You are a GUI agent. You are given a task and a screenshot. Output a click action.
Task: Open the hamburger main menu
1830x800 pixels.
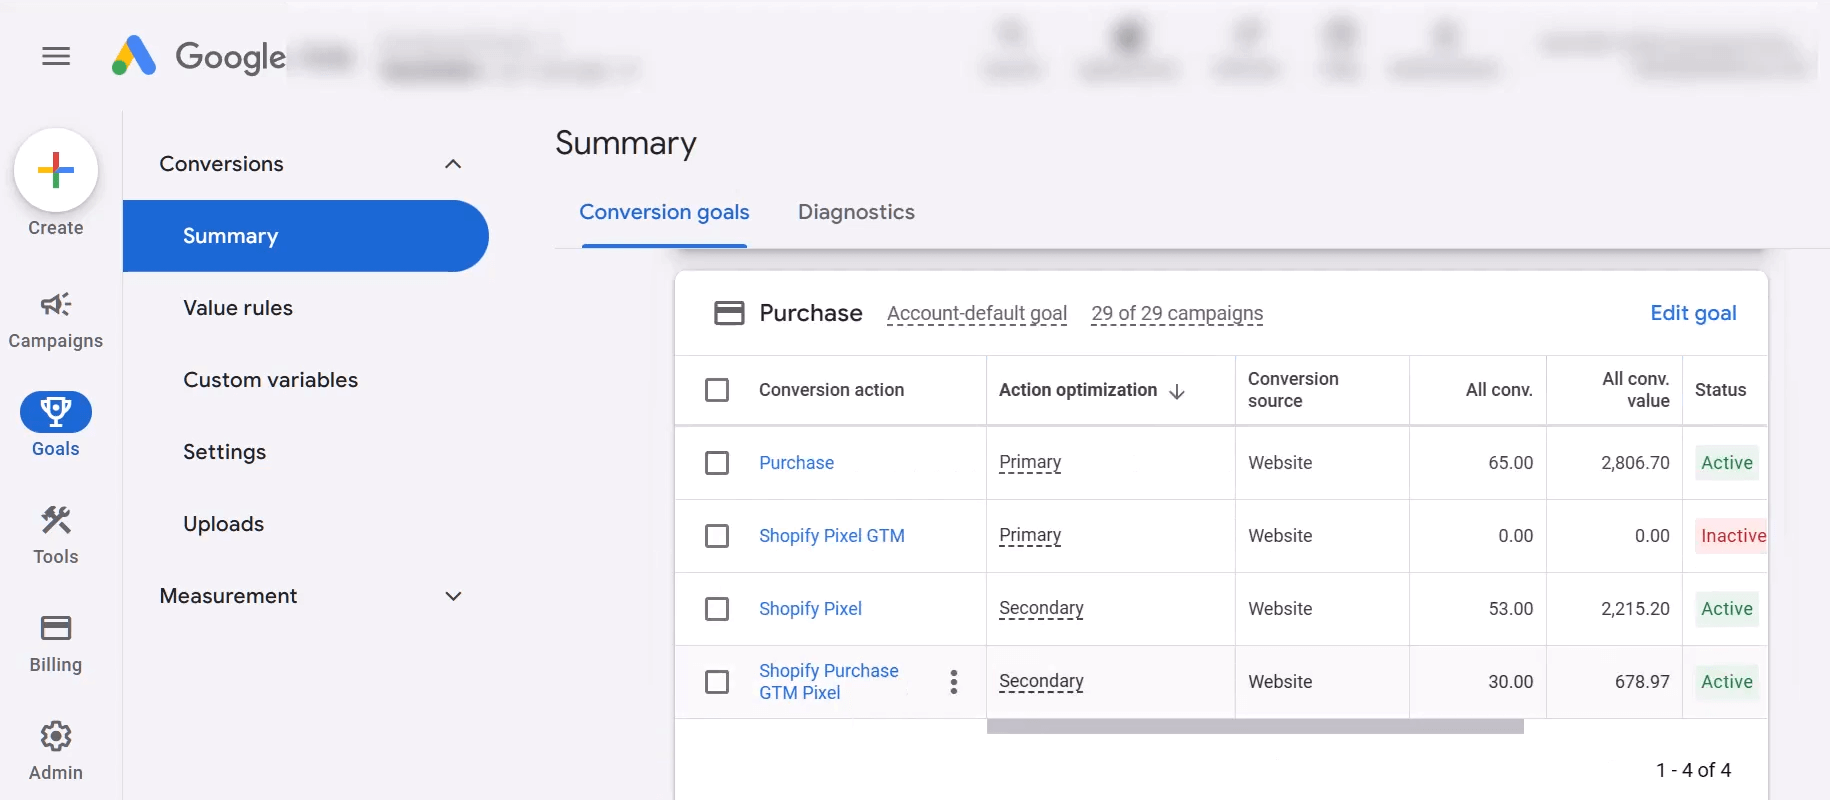[x=56, y=56]
